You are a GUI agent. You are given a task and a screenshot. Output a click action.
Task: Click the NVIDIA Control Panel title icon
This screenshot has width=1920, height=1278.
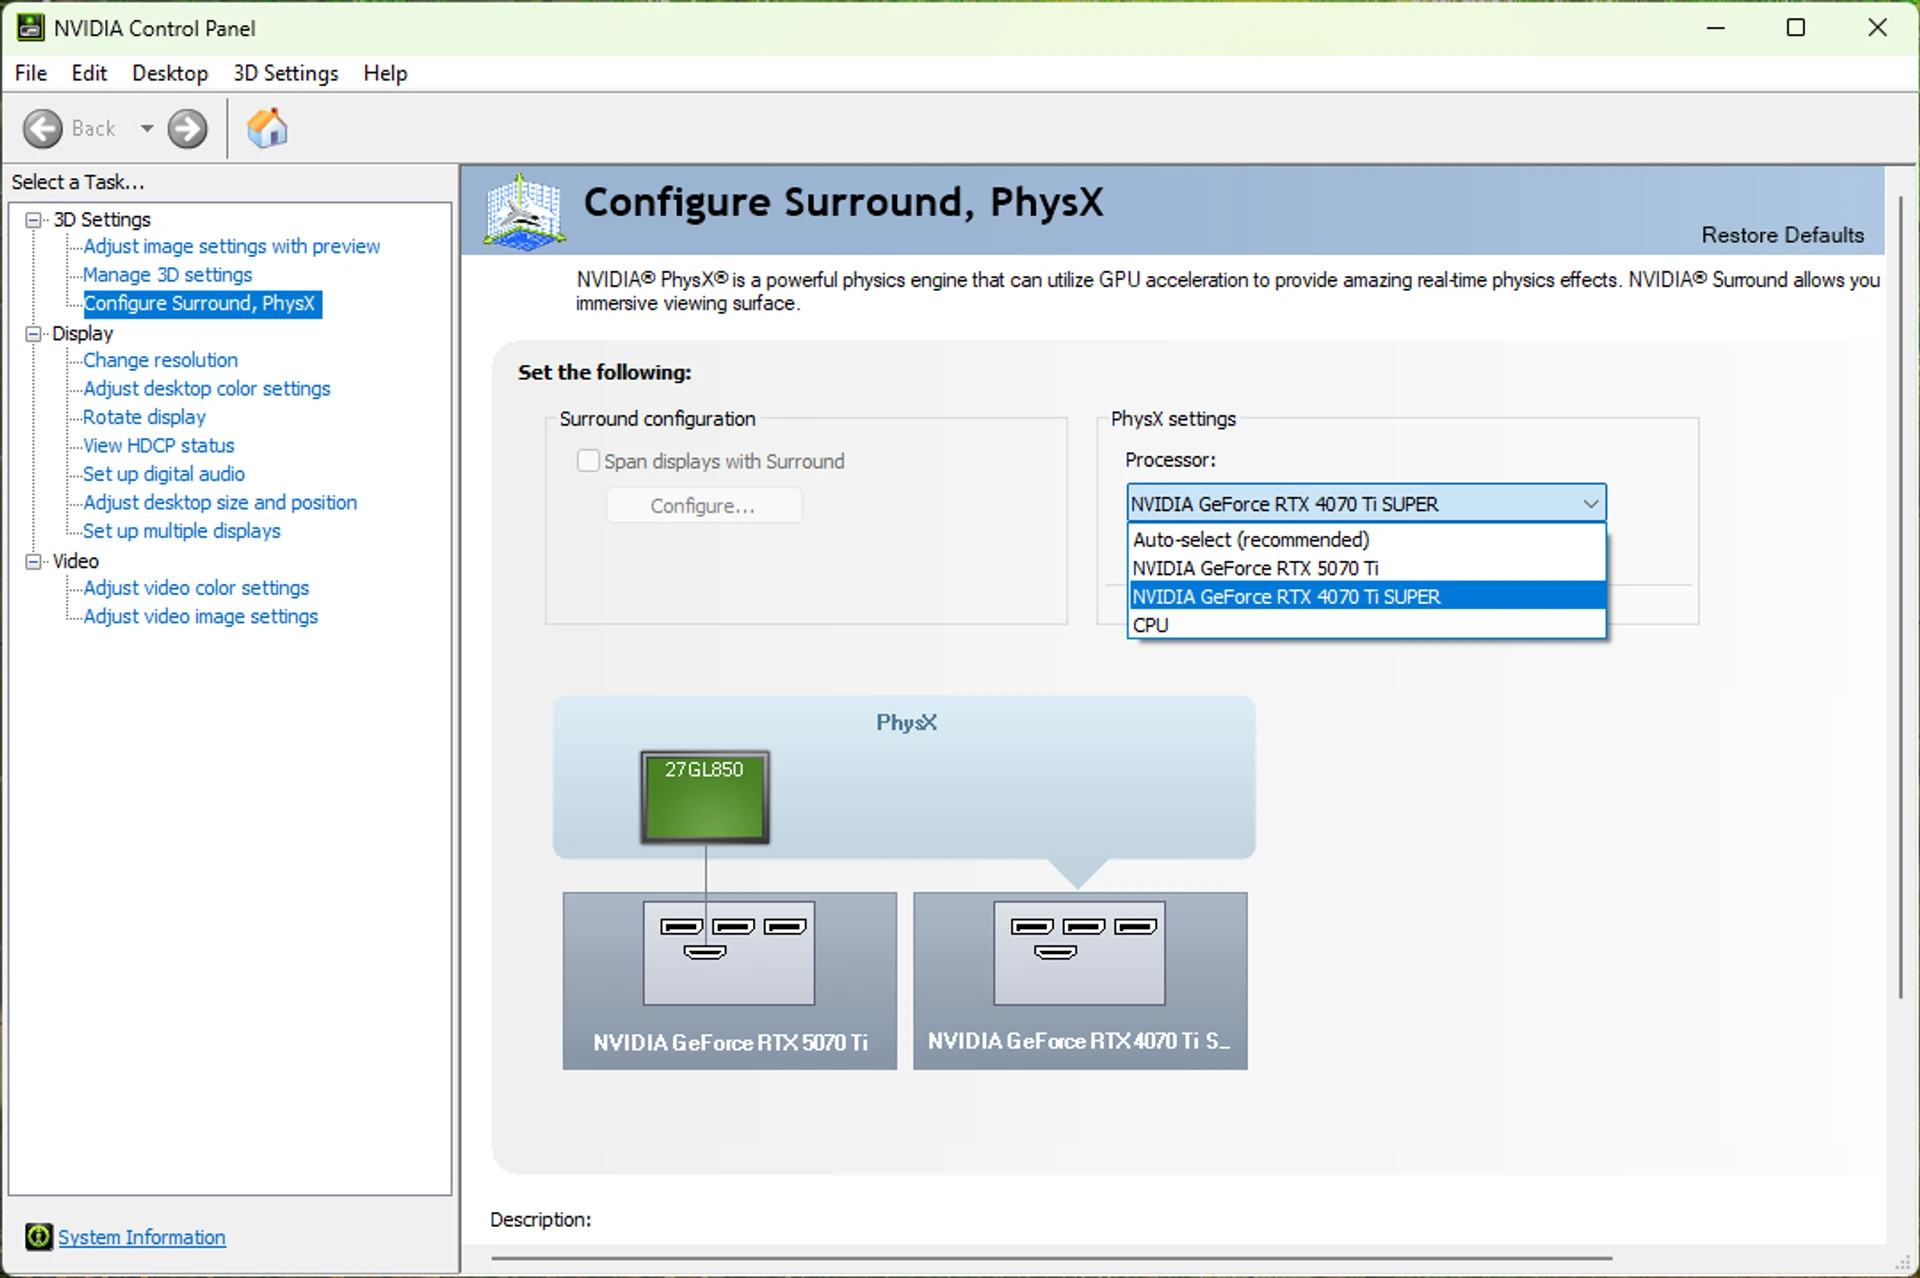point(30,28)
